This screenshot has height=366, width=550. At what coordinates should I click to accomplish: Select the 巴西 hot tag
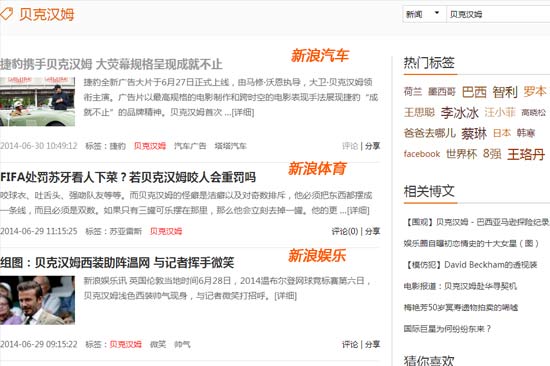click(x=474, y=92)
